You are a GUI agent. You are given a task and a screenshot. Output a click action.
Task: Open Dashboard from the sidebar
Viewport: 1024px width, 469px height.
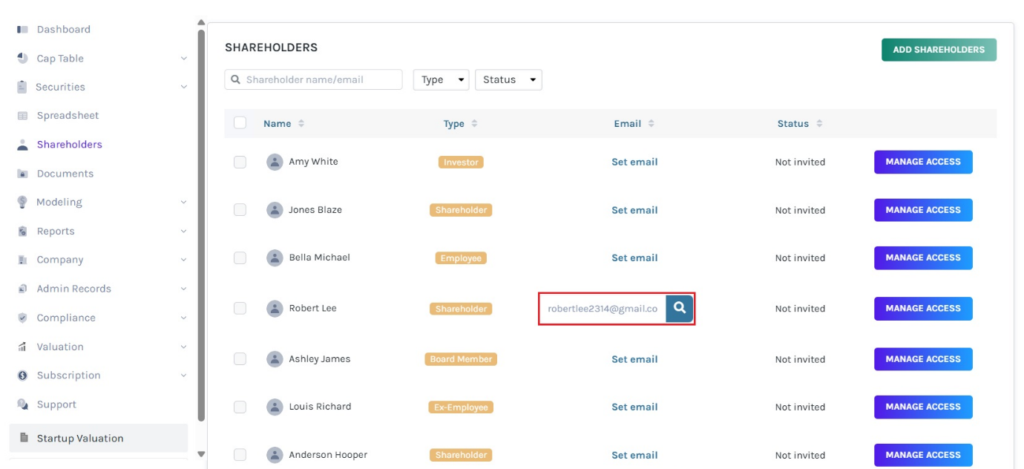click(x=63, y=29)
